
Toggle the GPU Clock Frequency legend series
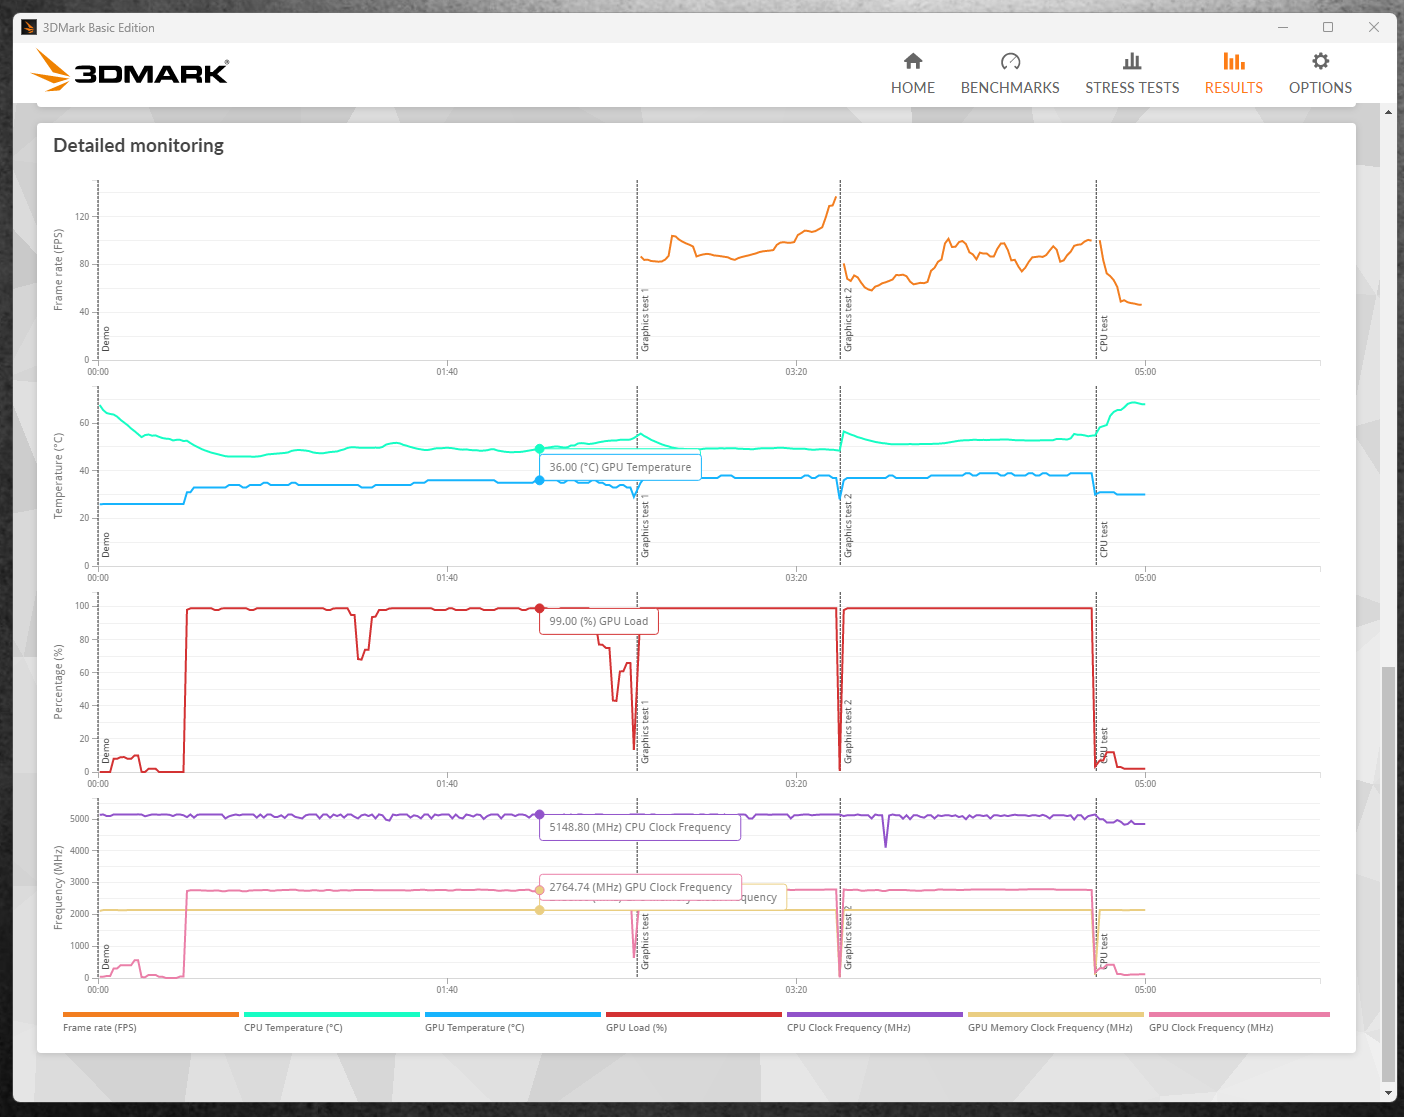coord(1239,1022)
